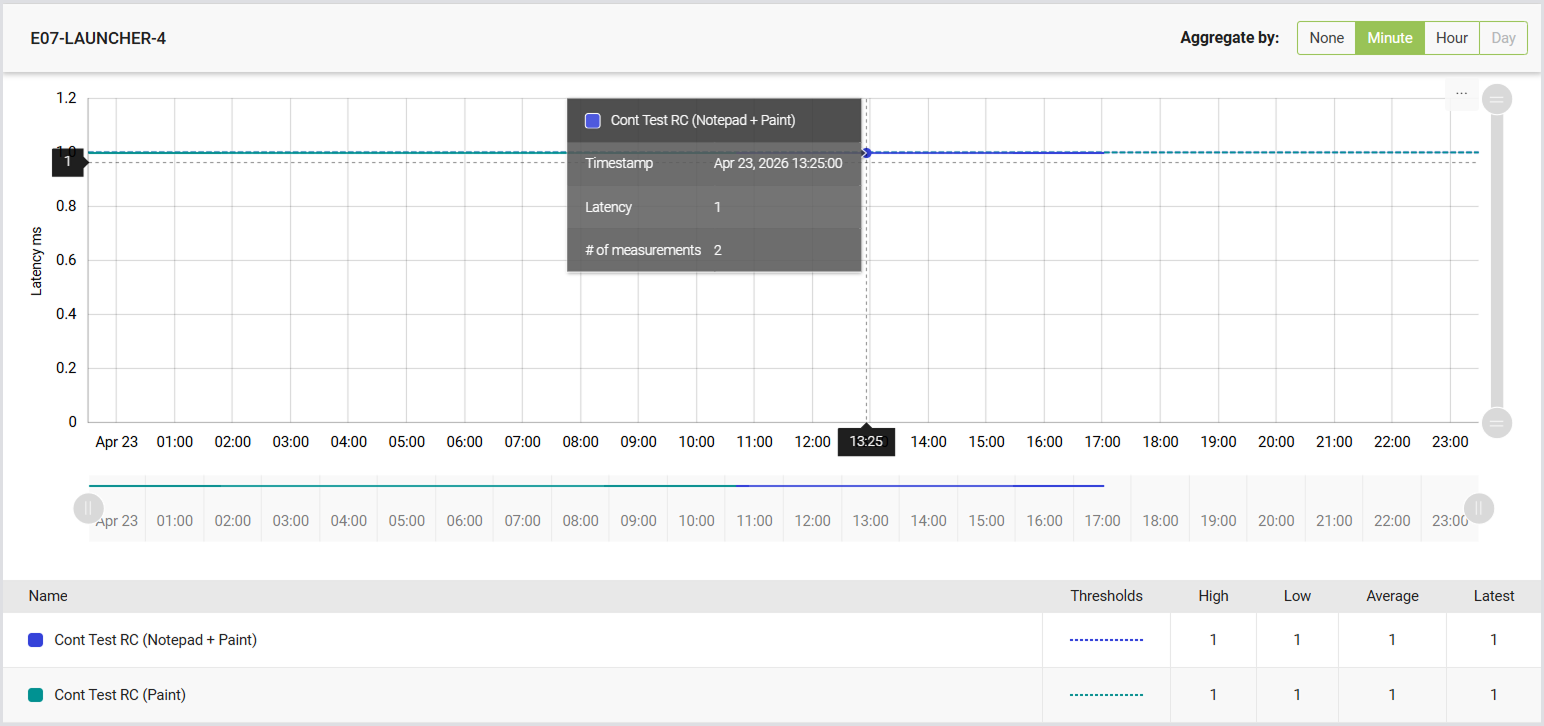The height and width of the screenshot is (726, 1544).
Task: Click the 02:00 label in the range navigator
Action: [232, 521]
